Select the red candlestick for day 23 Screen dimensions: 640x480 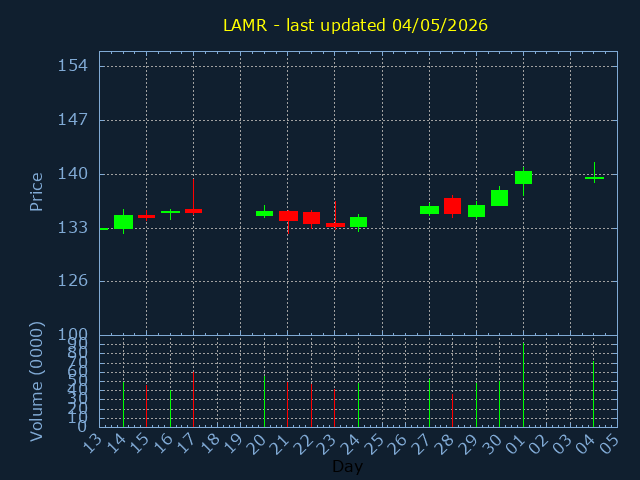click(335, 224)
